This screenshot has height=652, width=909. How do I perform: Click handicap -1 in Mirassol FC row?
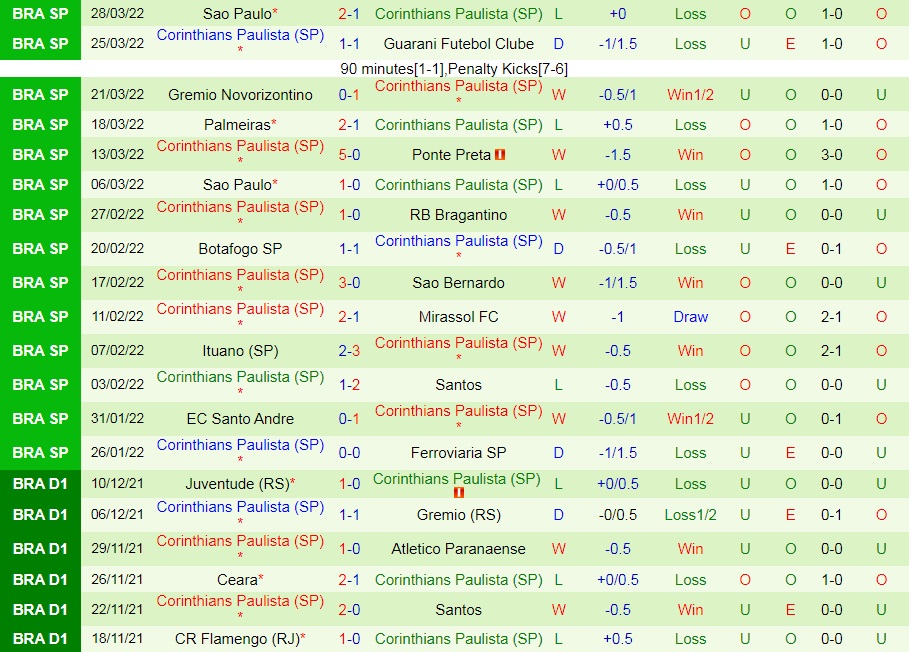[x=618, y=316]
